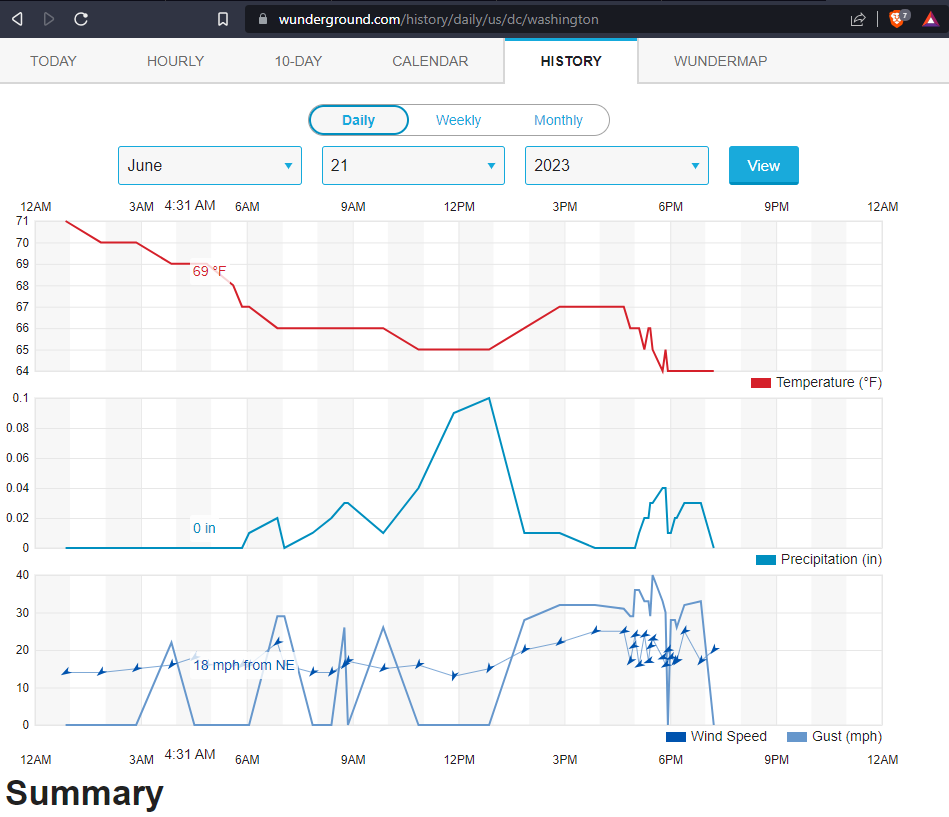Open the WUNDERMAP tab
This screenshot has width=949, height=817.
pyautogui.click(x=721, y=61)
